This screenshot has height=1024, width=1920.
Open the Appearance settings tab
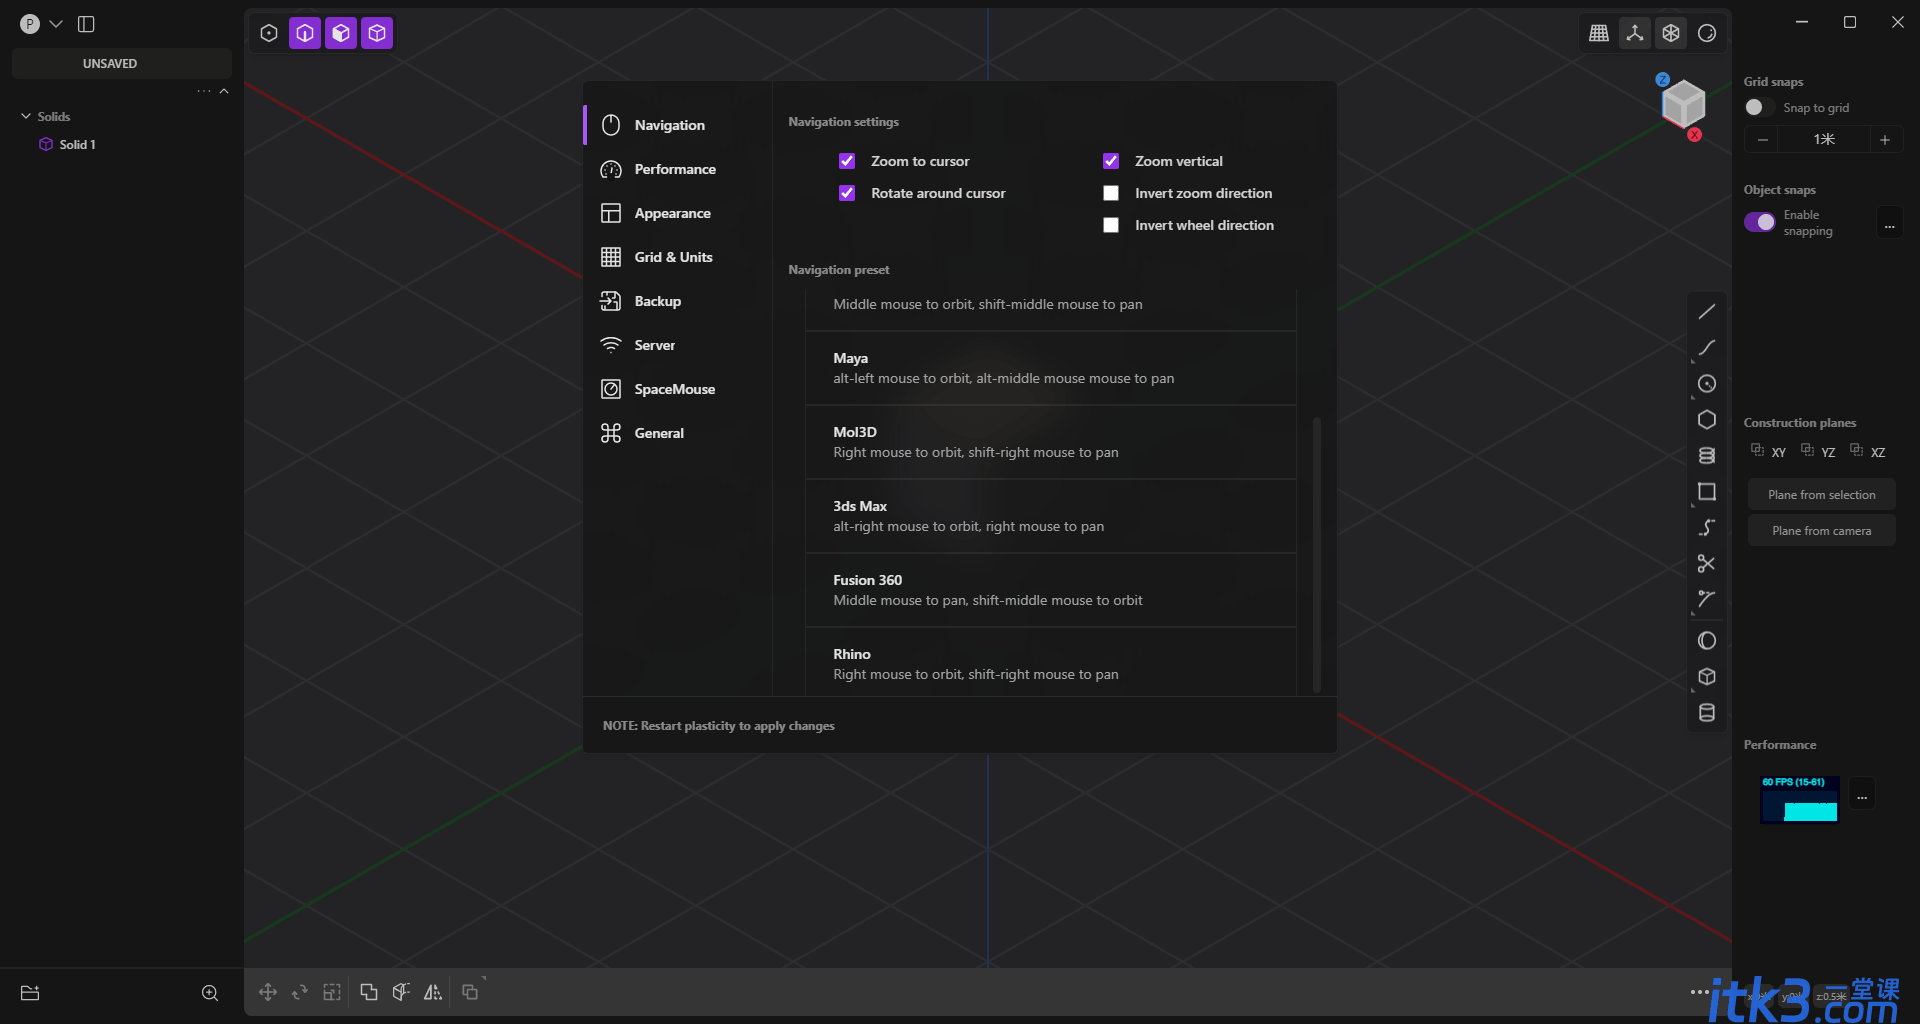click(678, 213)
